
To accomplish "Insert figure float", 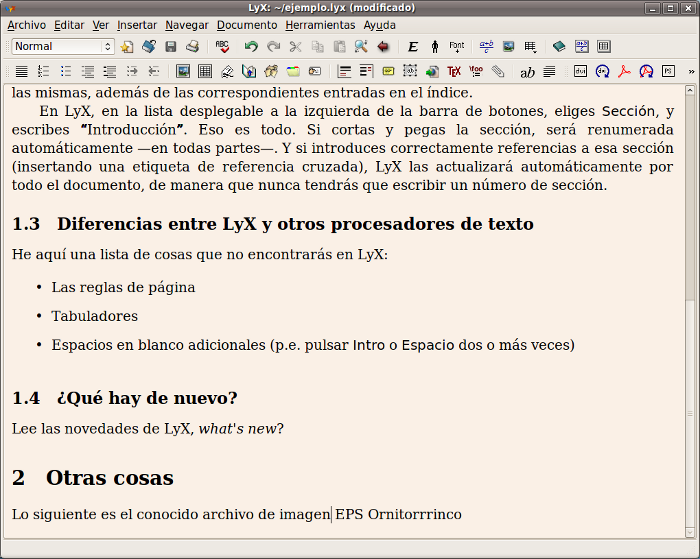I will (183, 71).
